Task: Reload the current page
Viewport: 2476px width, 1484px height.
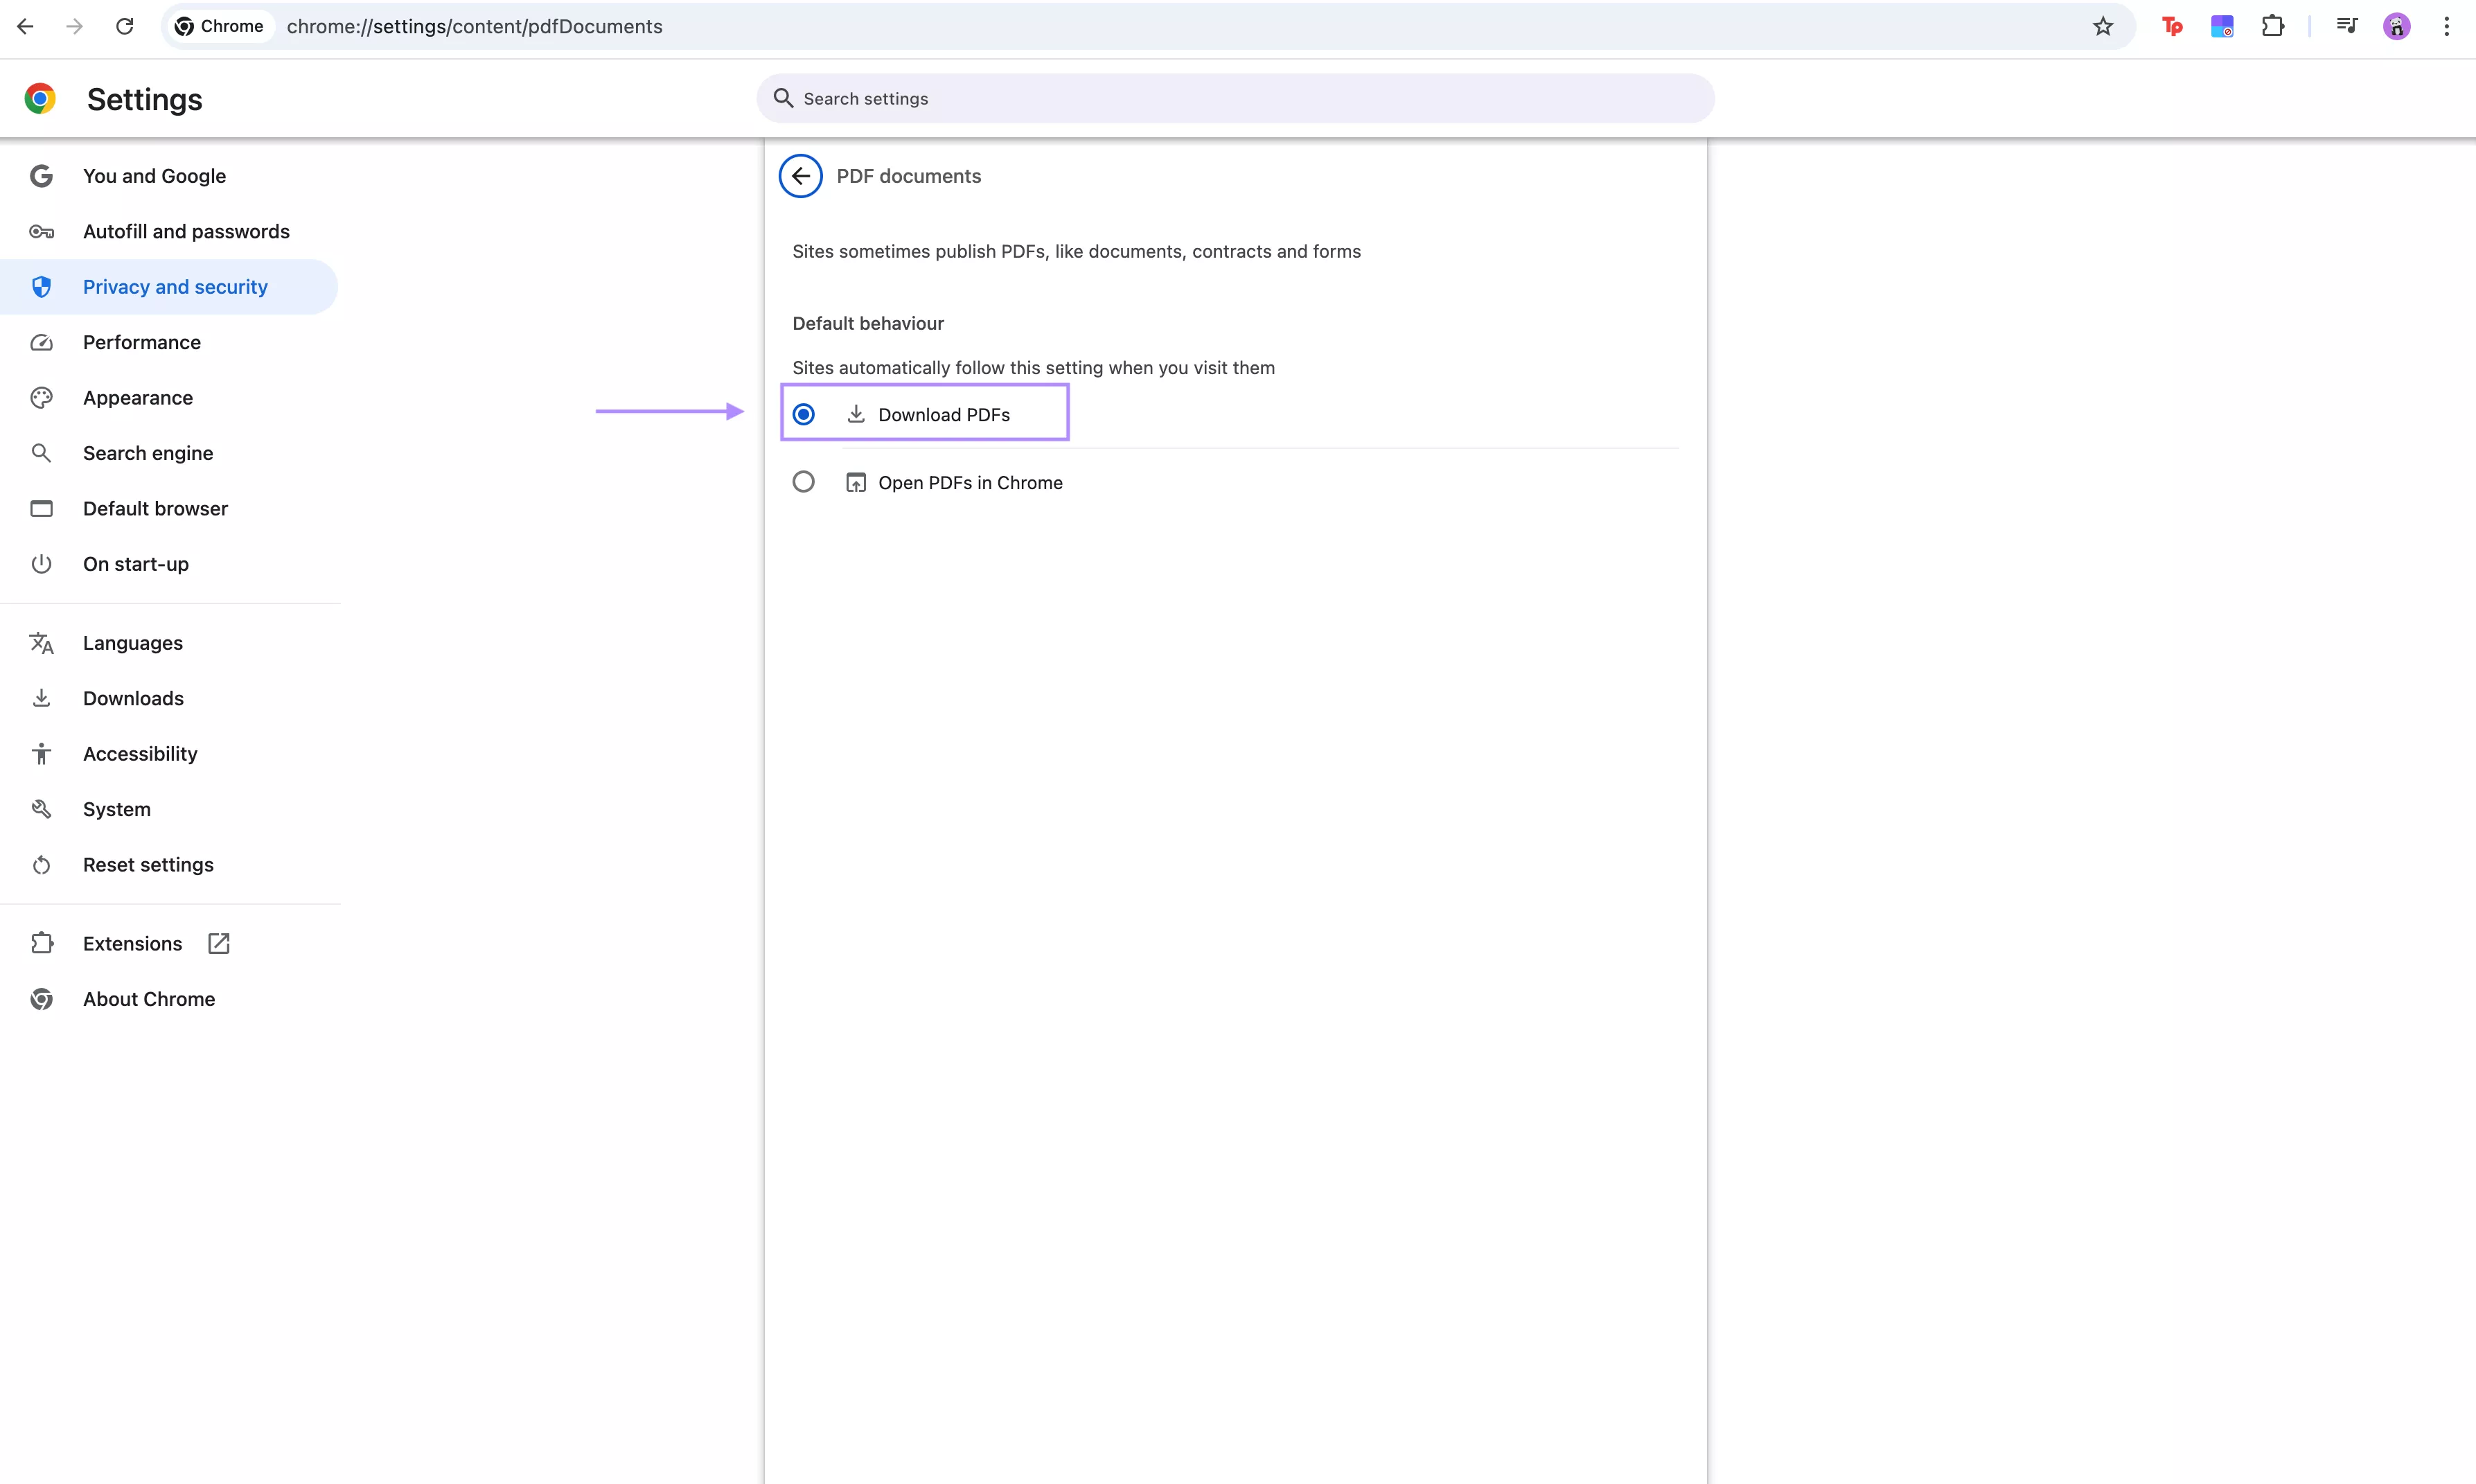Action: click(x=124, y=26)
